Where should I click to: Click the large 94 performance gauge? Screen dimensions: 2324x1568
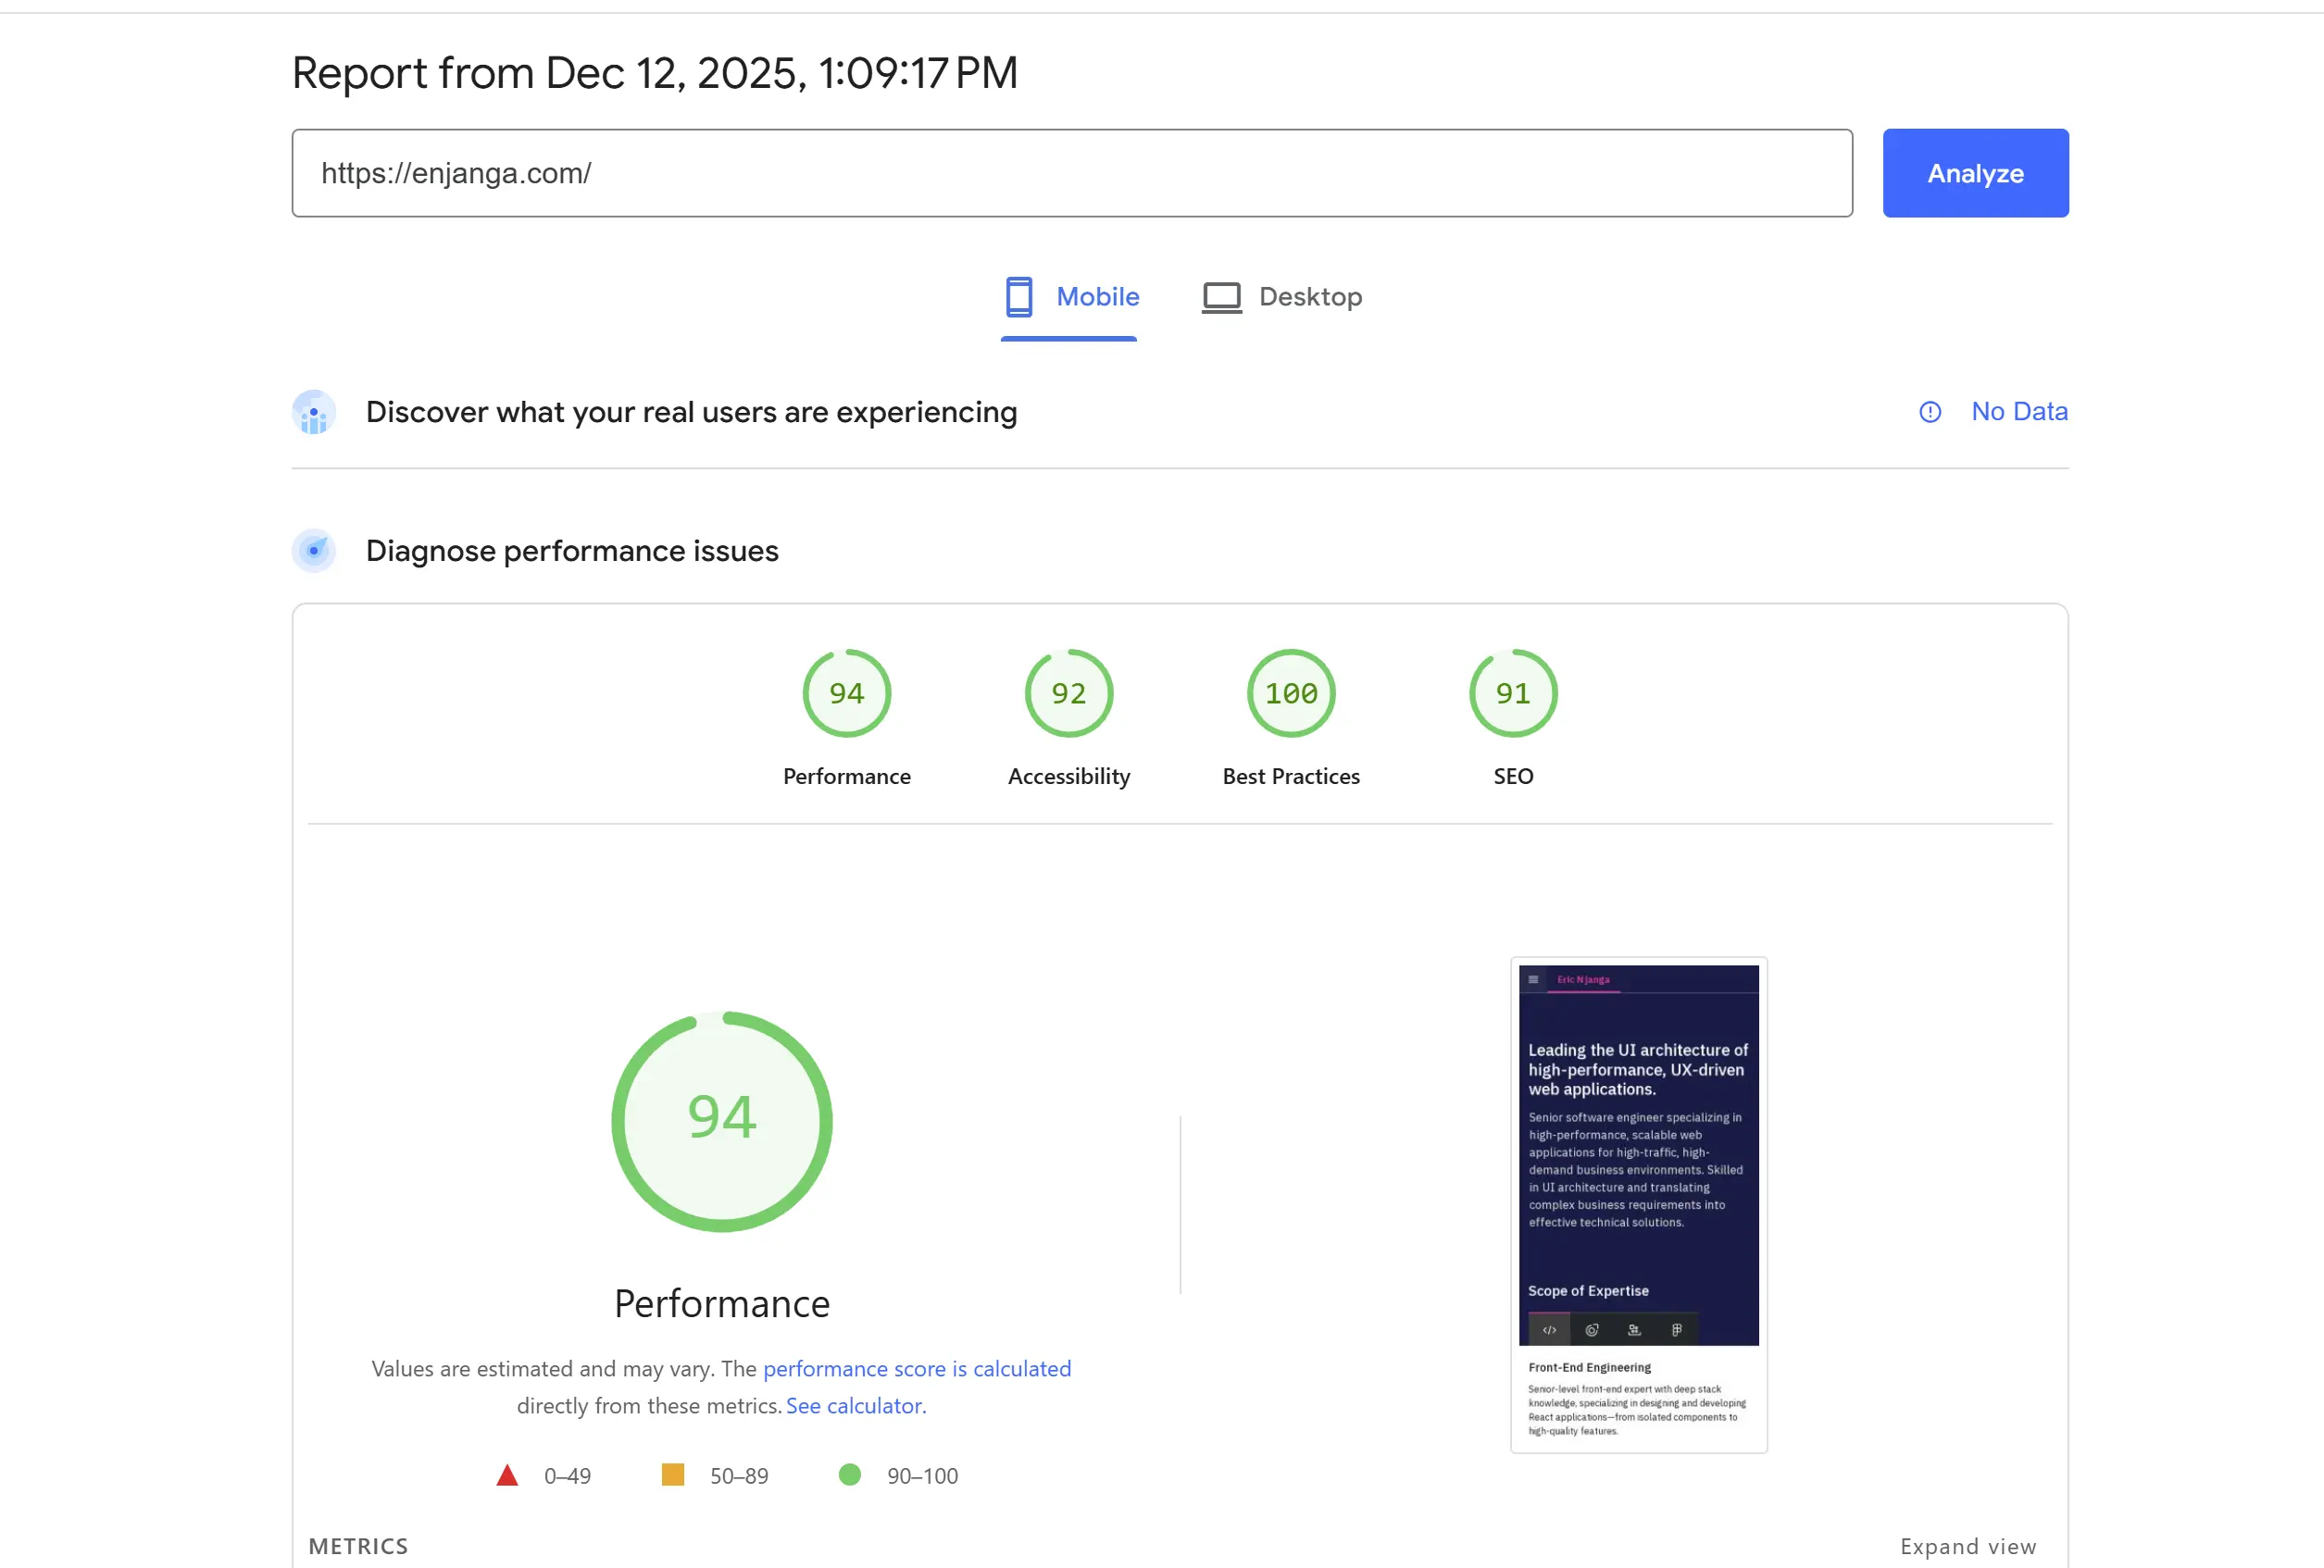(x=721, y=1121)
